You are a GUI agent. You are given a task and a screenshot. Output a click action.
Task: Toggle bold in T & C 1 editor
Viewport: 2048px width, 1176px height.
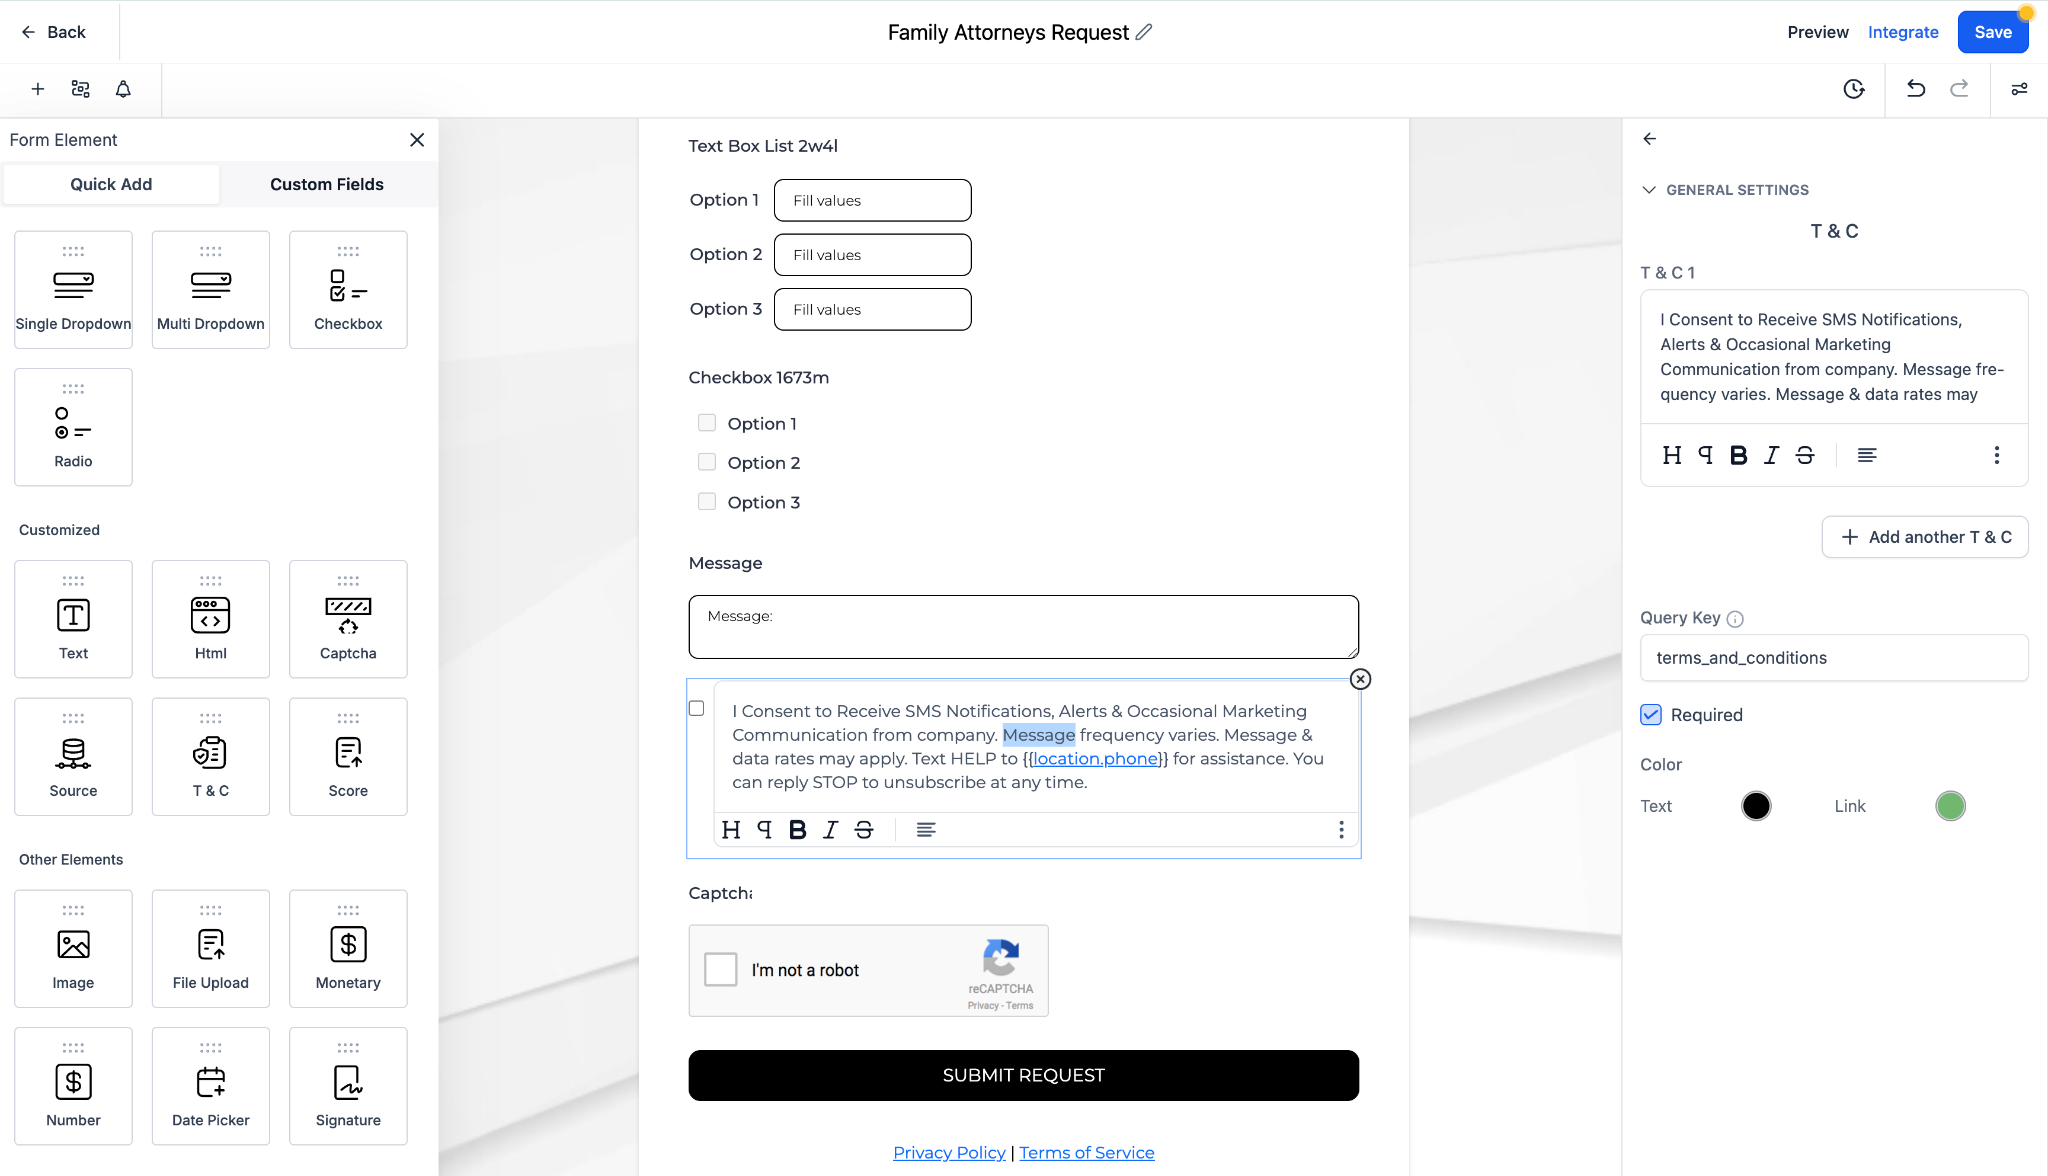click(x=1738, y=456)
